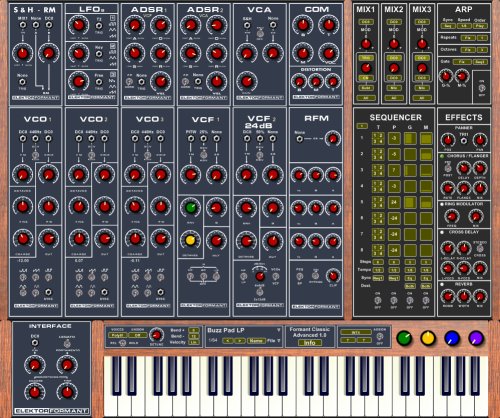The height and width of the screenshot is (418, 500).
Task: Toggle the Reverb effect LED
Action: (x=442, y=284)
